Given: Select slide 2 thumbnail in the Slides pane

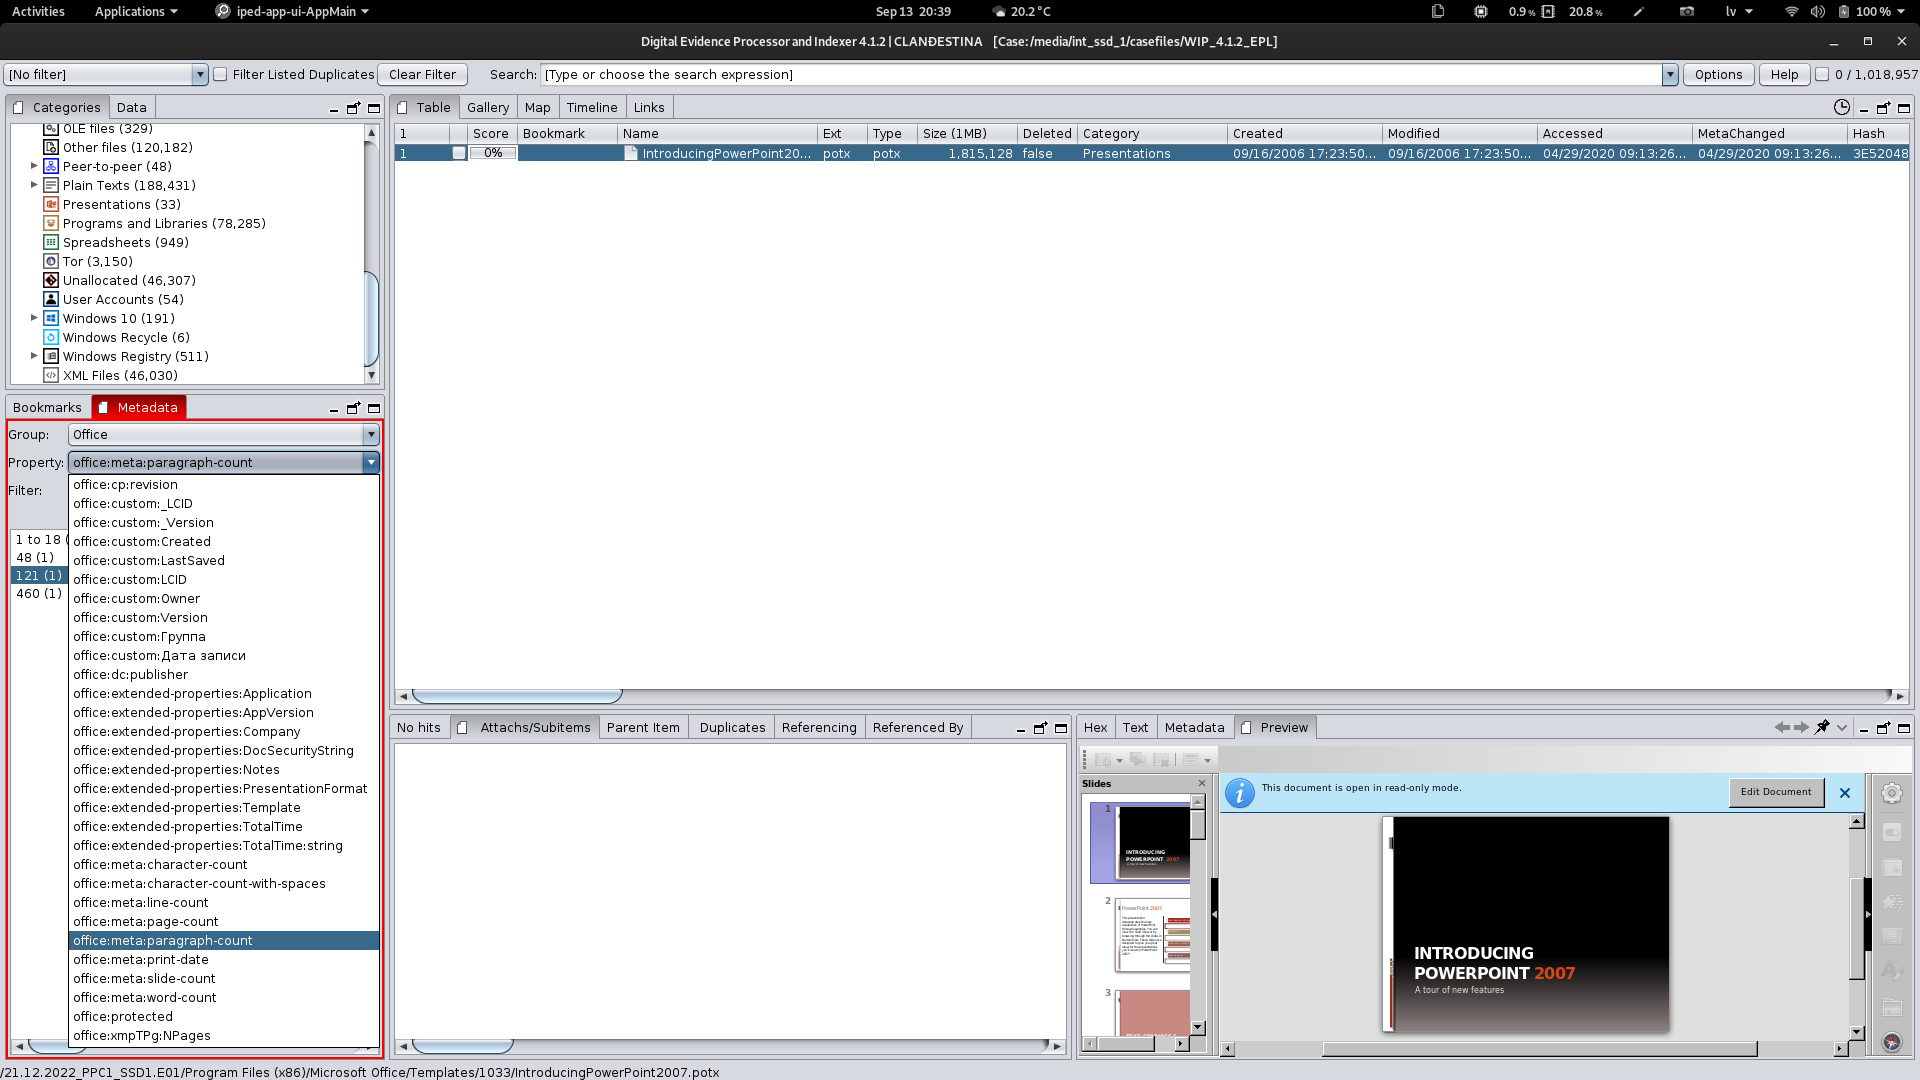Looking at the screenshot, I should click(1153, 934).
